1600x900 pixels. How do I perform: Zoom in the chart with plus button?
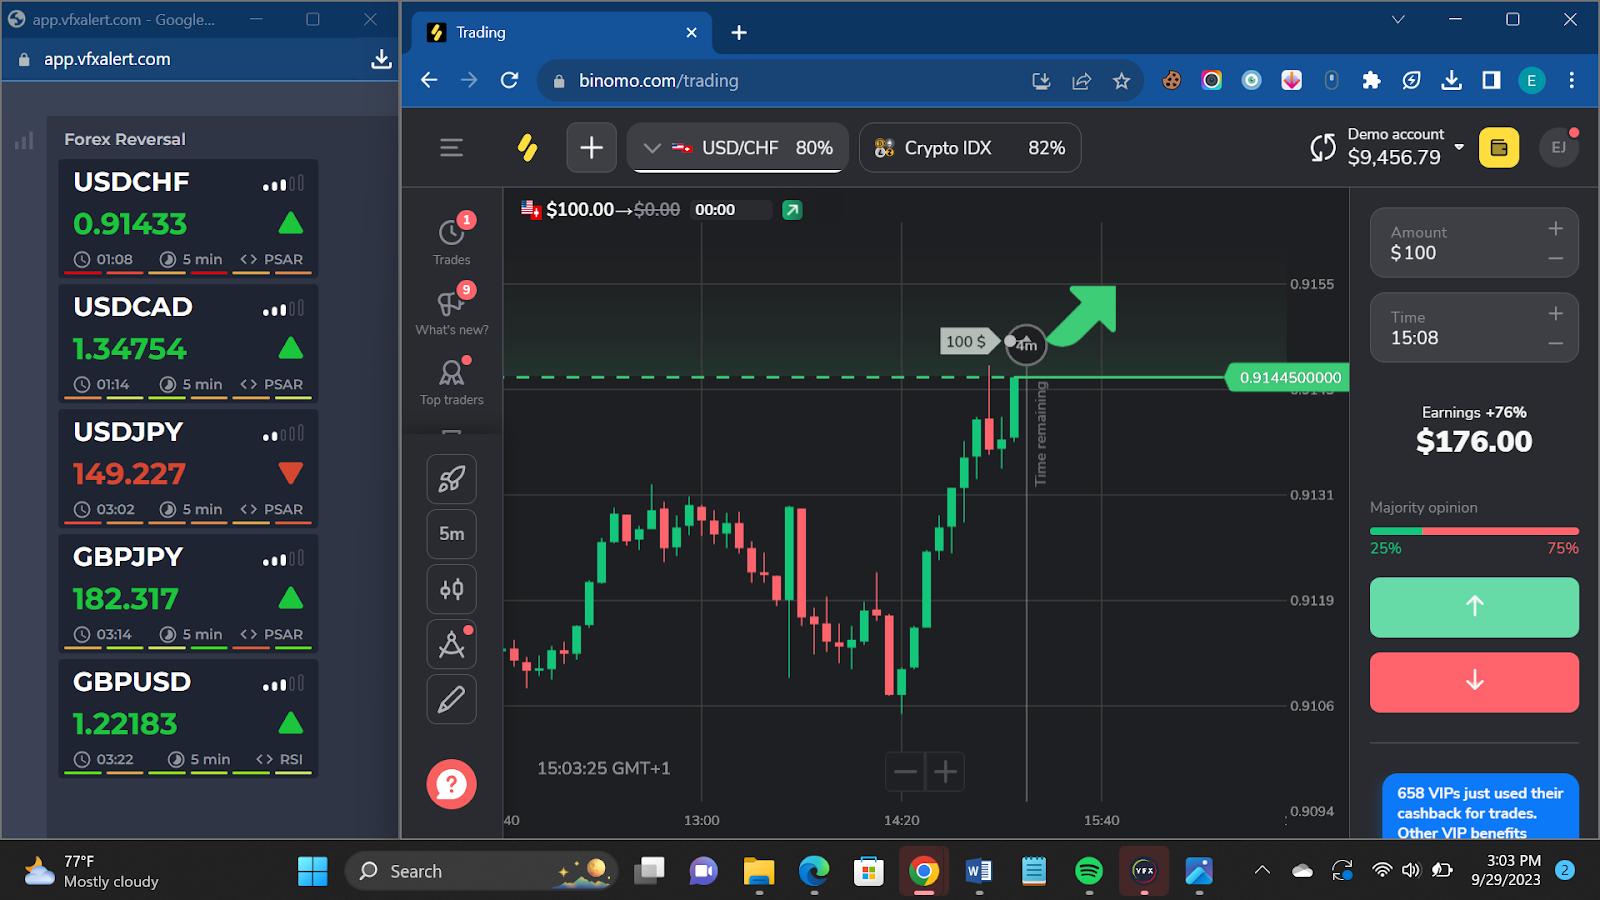click(x=945, y=771)
